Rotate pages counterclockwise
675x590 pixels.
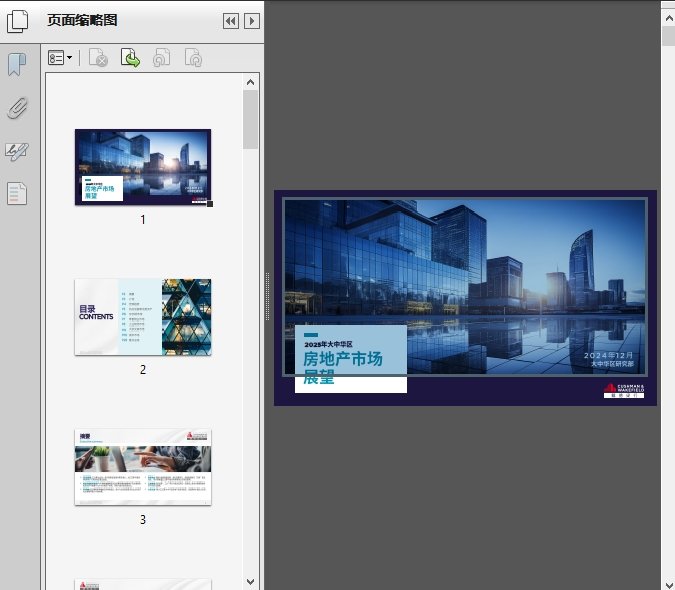(x=162, y=58)
